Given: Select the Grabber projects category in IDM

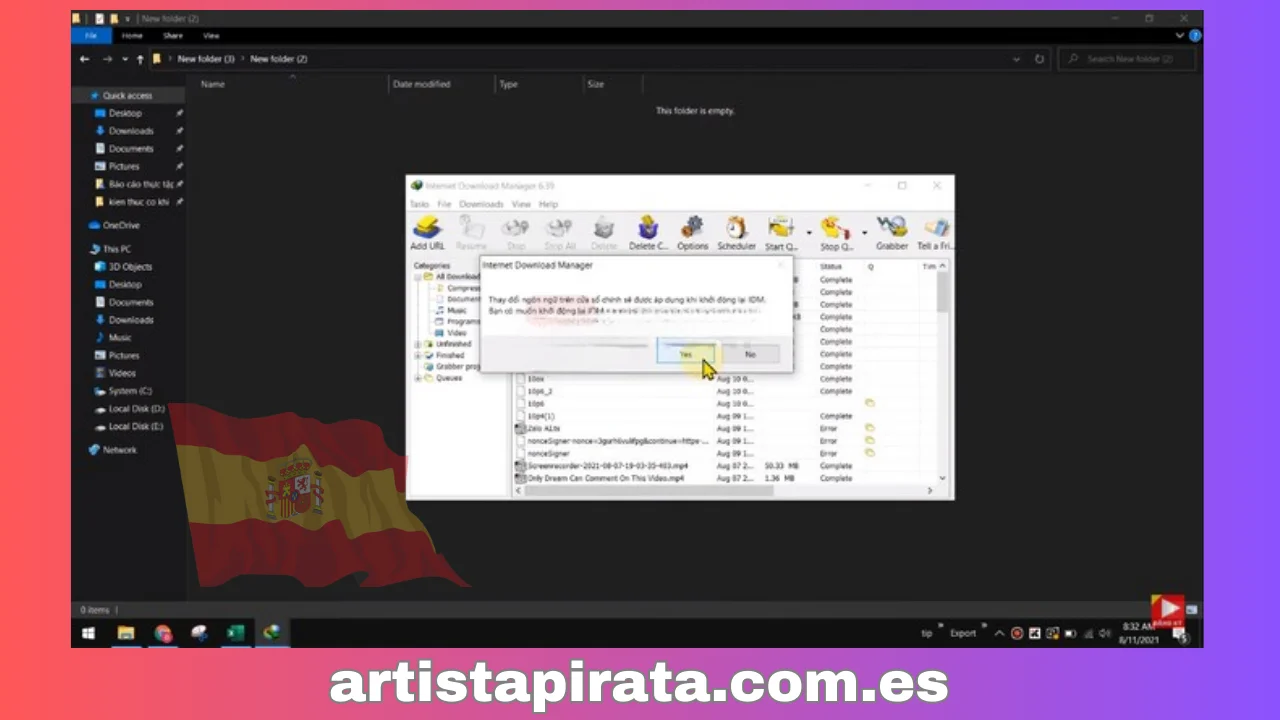Looking at the screenshot, I should [450, 366].
